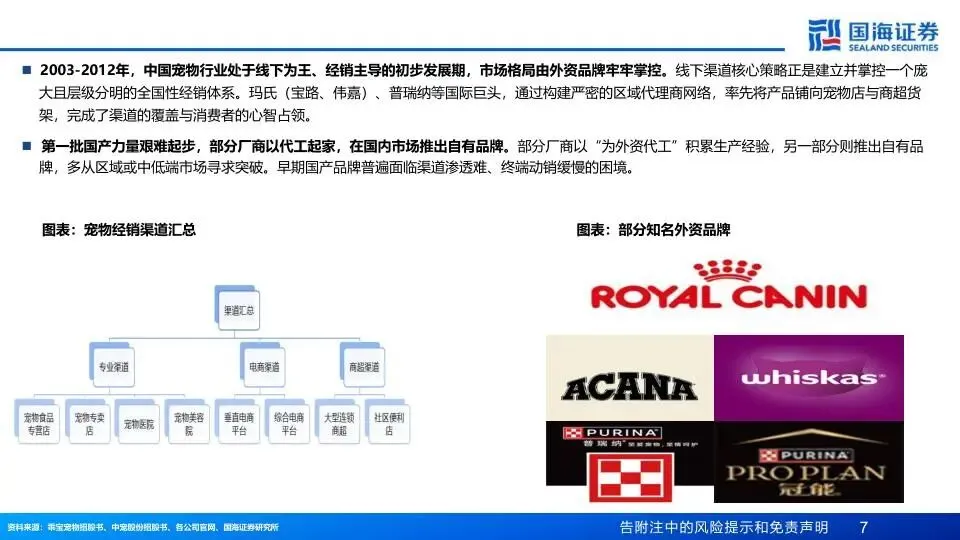The height and width of the screenshot is (540, 960).
Task: Select the 垂直电商平台 box
Action: (239, 424)
